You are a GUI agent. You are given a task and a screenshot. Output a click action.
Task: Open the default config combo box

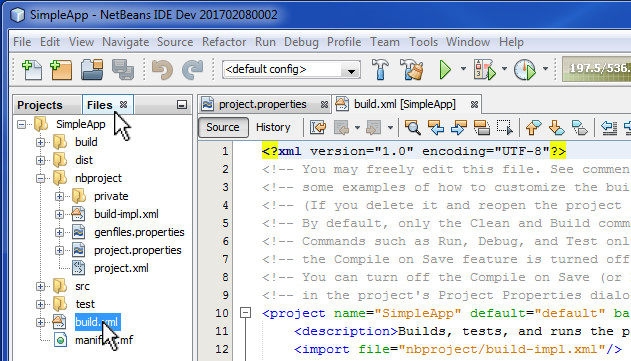(291, 70)
